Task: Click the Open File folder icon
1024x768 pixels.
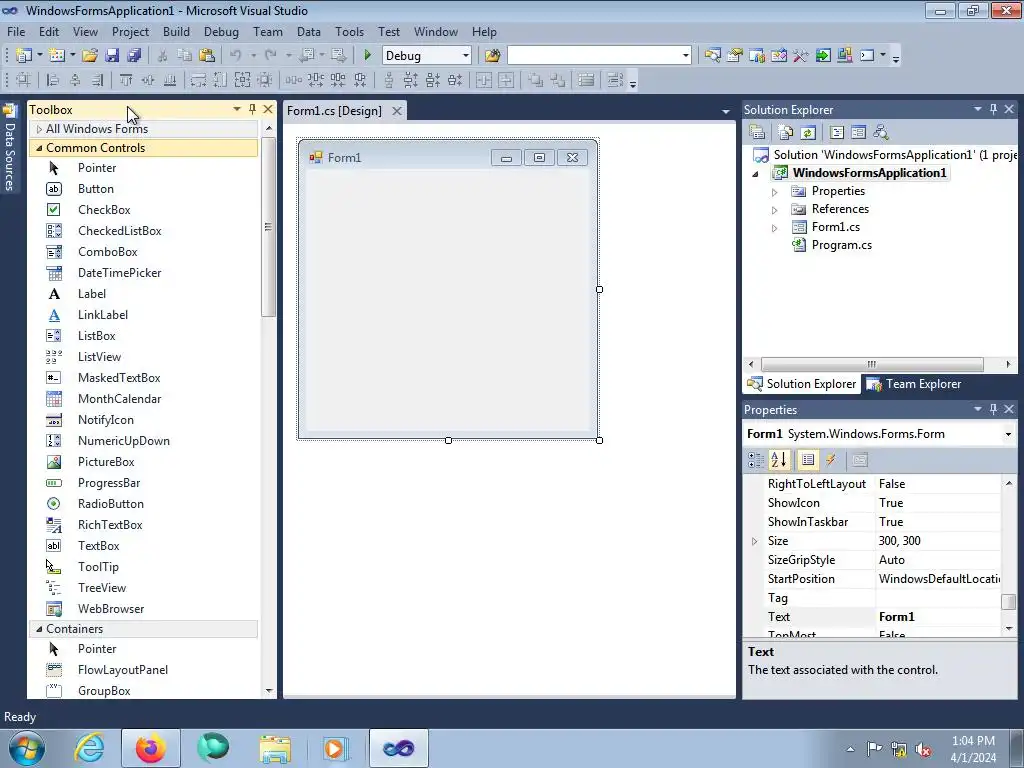Action: 90,56
